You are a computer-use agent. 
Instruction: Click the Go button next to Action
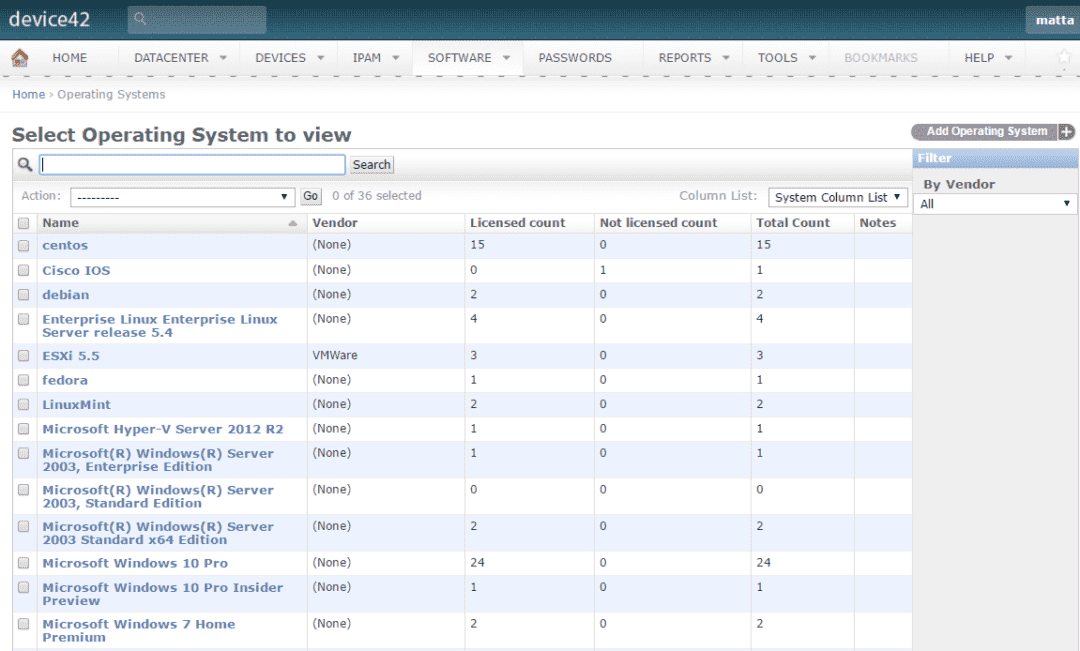(x=311, y=197)
